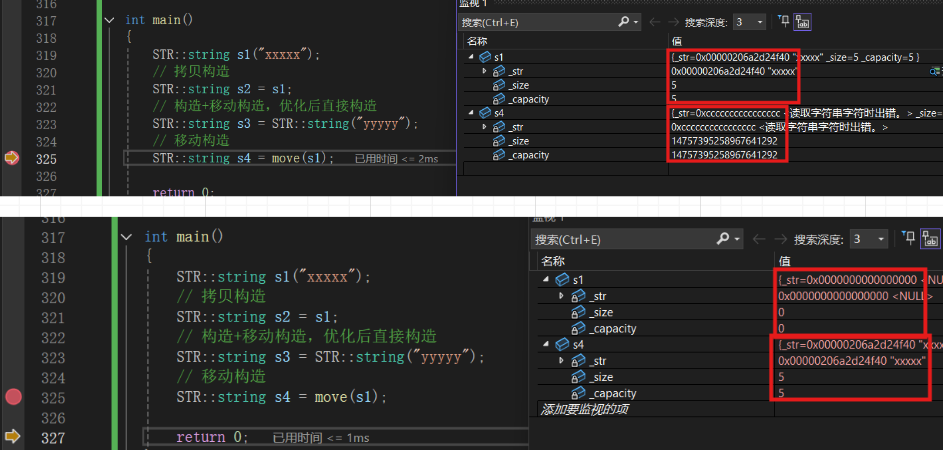Click the locked _capacity icon under upper s4
This screenshot has width=943, height=450.
(499, 155)
